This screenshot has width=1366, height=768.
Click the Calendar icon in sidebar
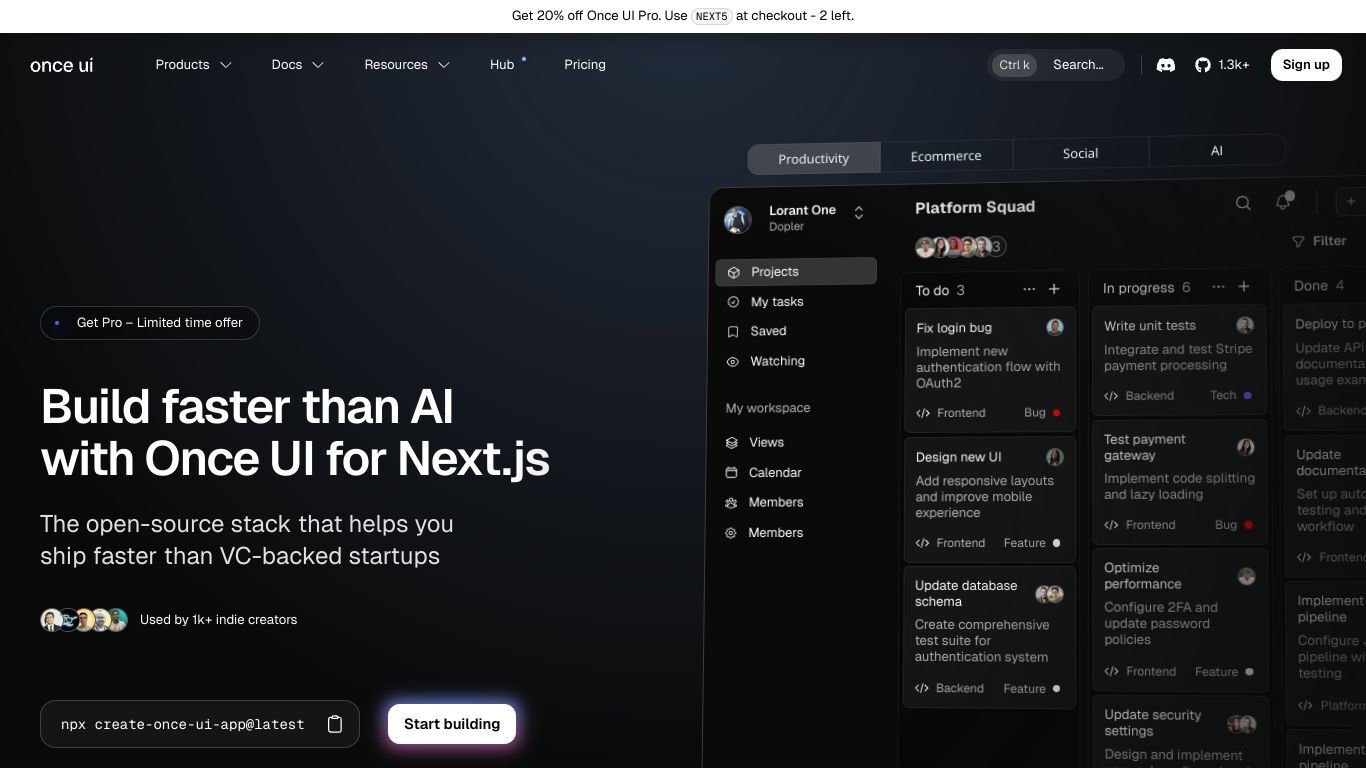point(731,473)
